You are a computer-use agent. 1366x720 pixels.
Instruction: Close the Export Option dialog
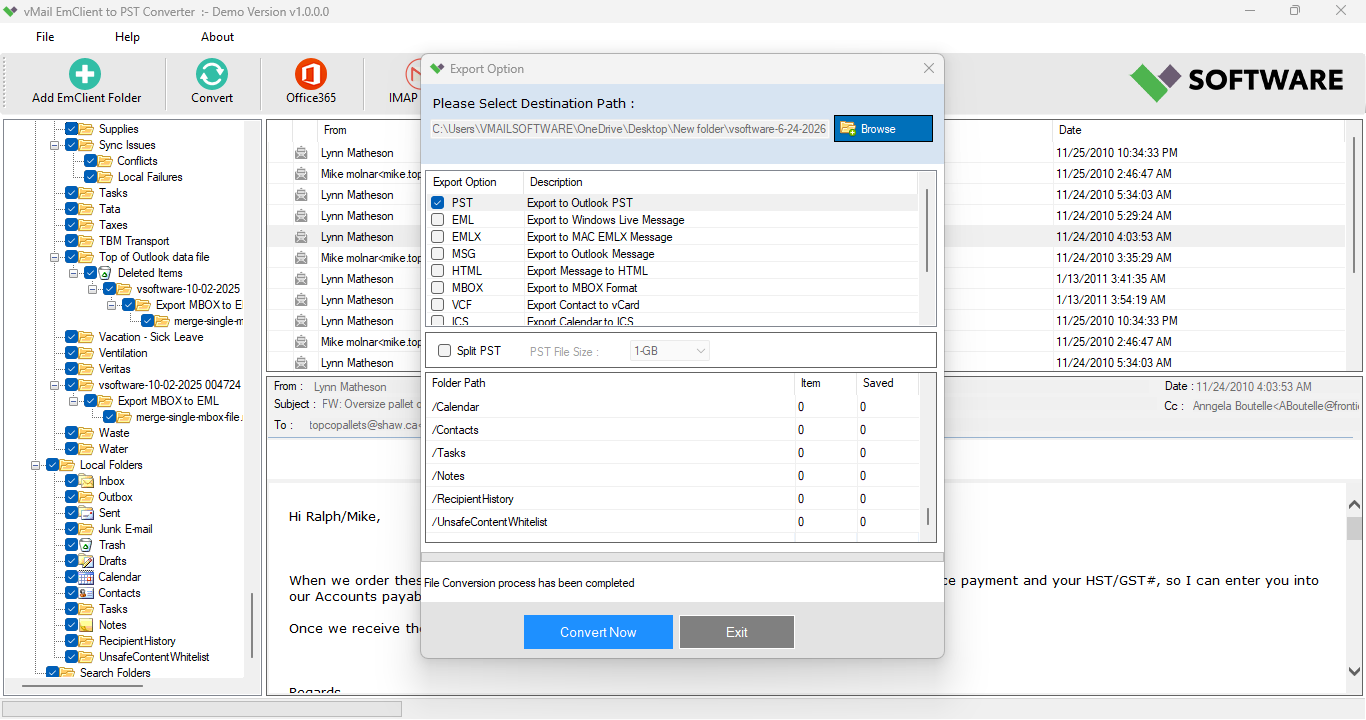point(929,69)
